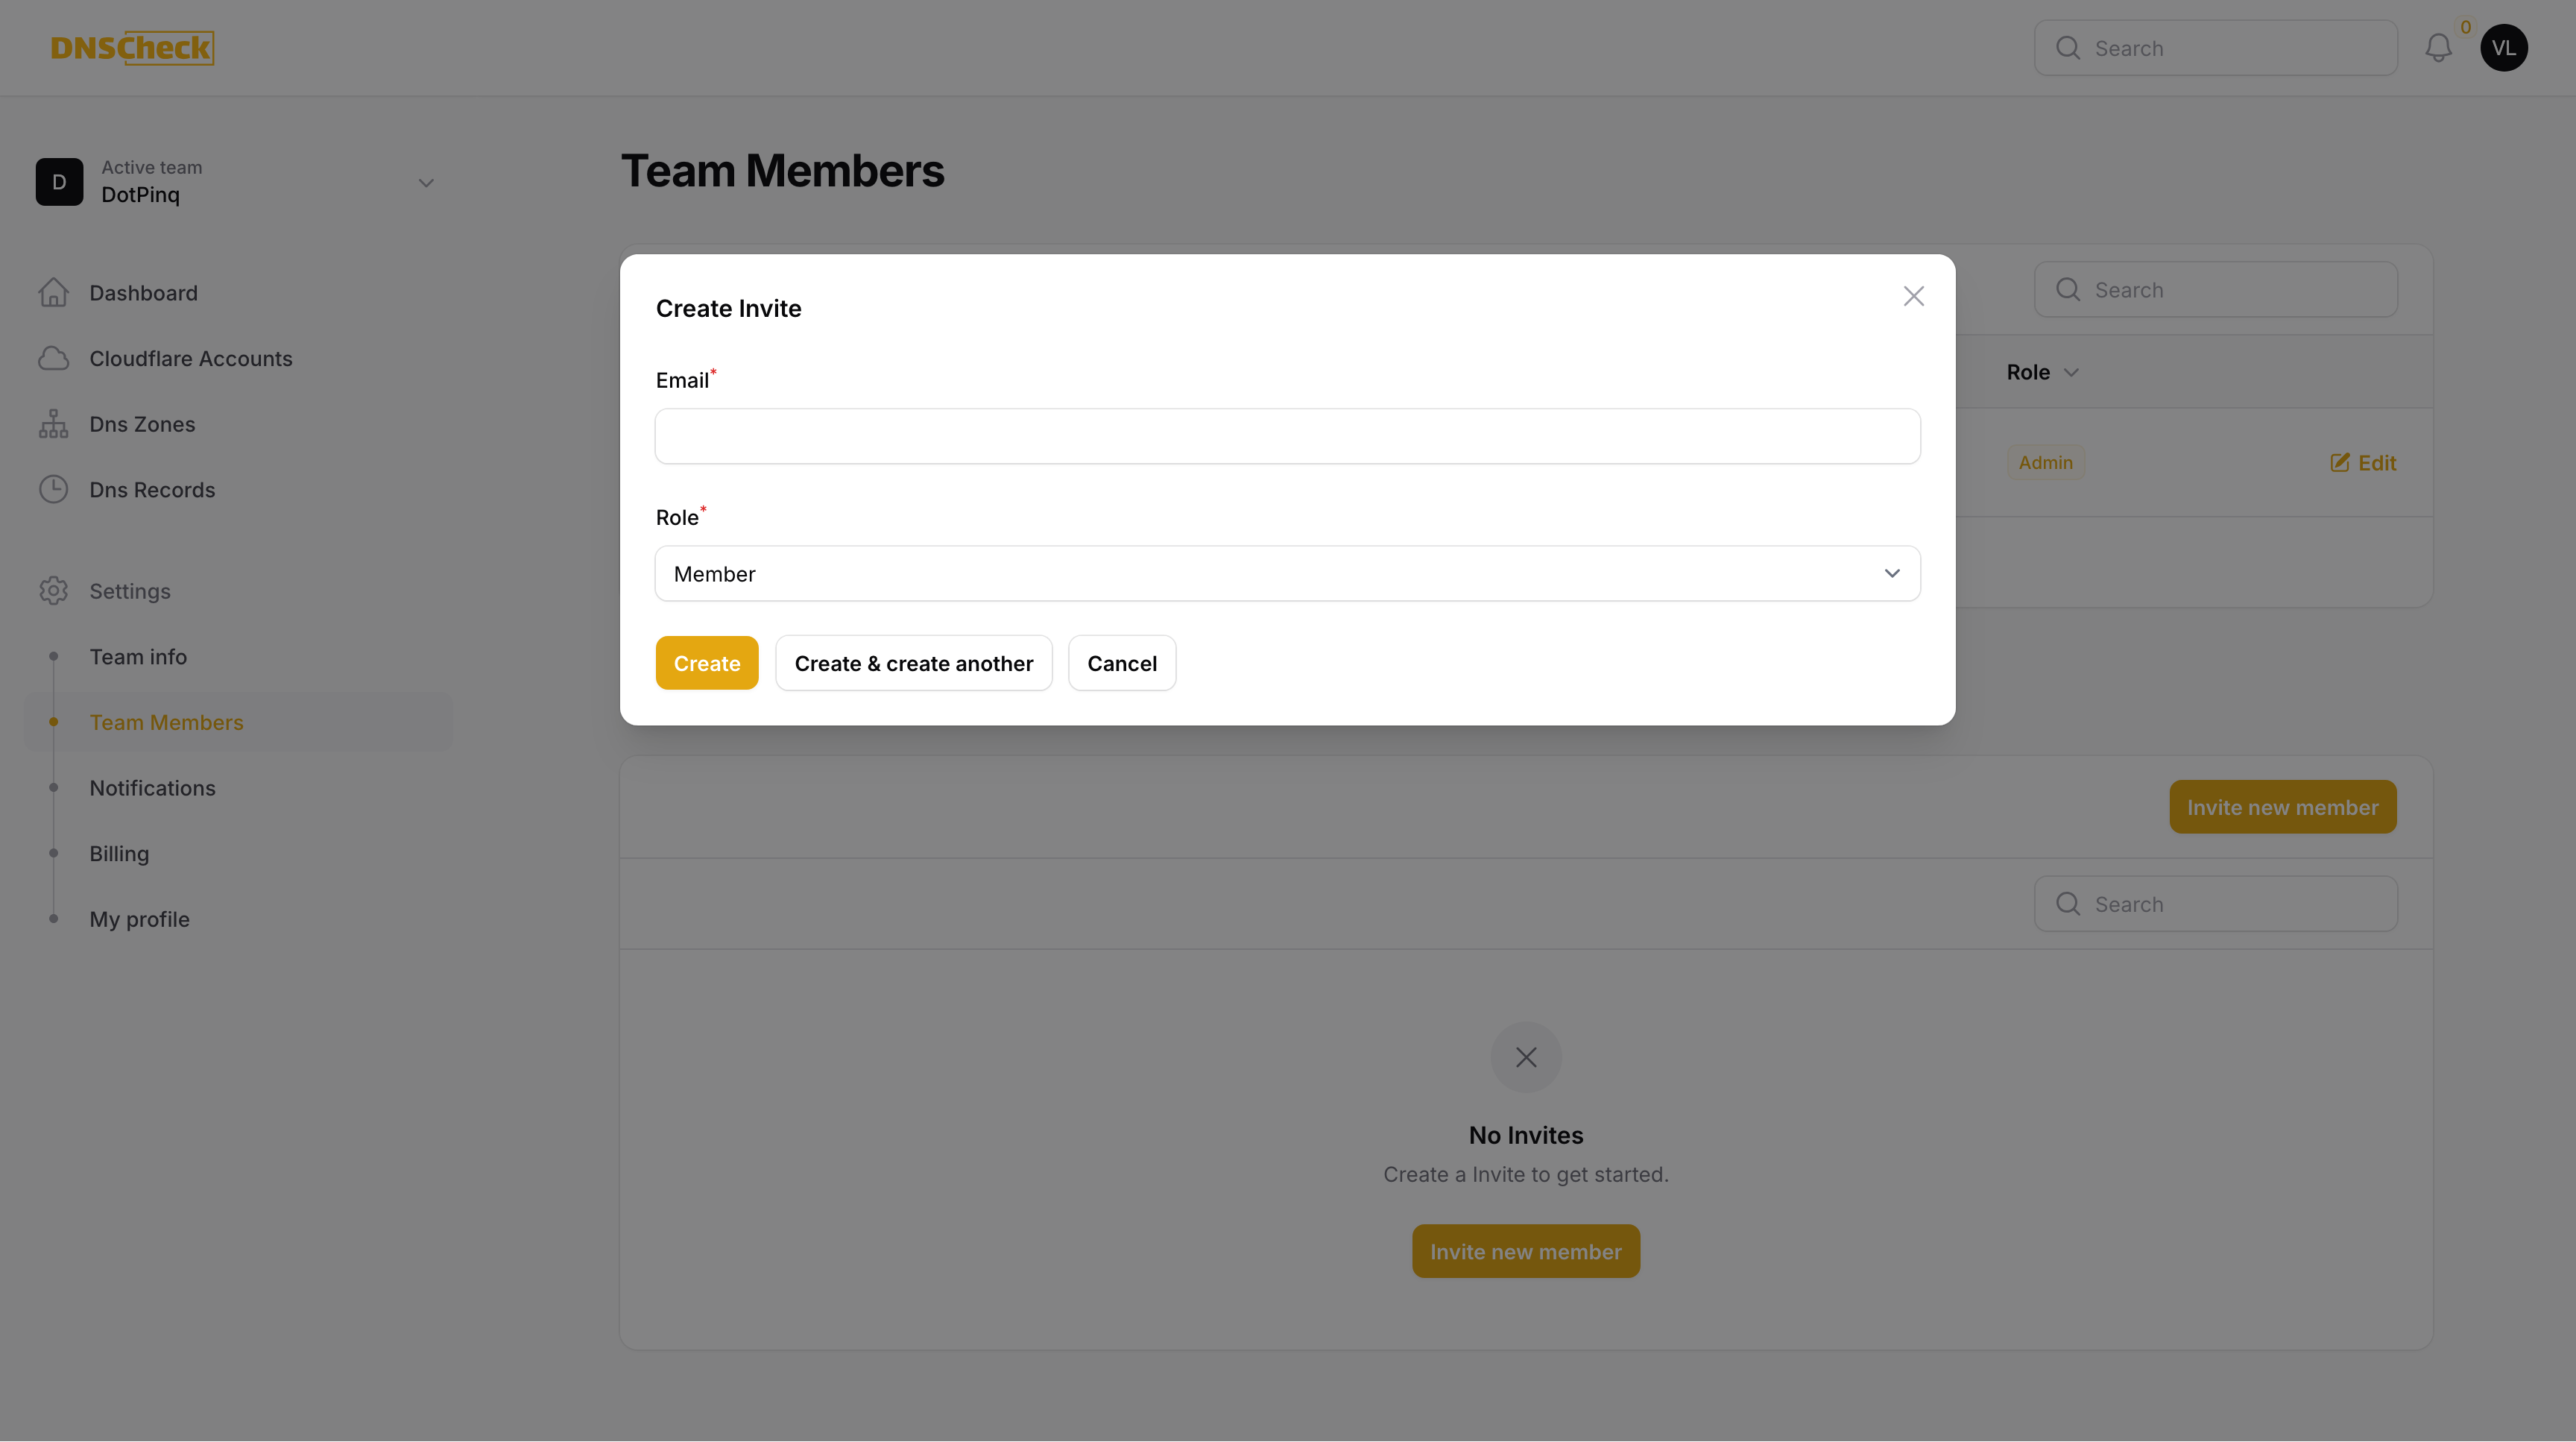Viewport: 2576px width, 1442px height.
Task: Click Cancel to dismiss Create Invite modal
Action: pyautogui.click(x=1122, y=662)
